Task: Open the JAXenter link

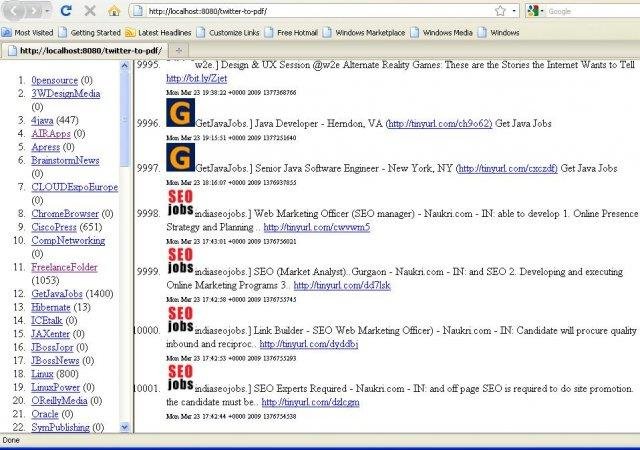Action: 51,334
